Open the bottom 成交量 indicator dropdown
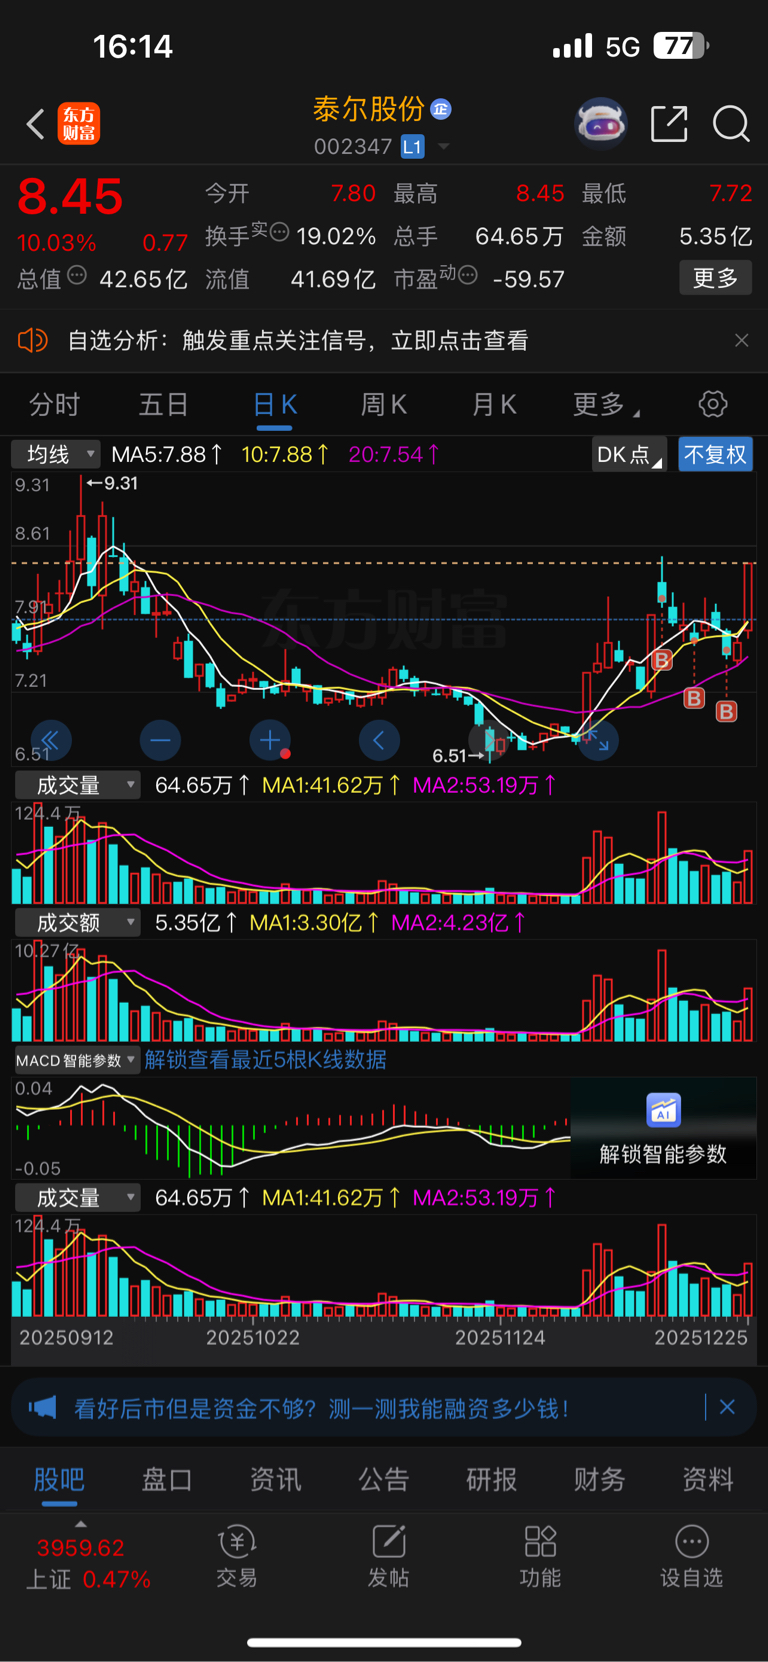Viewport: 768px width, 1662px height. 77,1198
